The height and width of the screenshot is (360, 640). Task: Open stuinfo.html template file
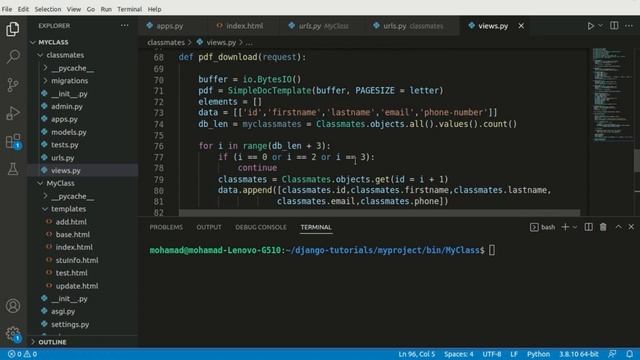77,260
